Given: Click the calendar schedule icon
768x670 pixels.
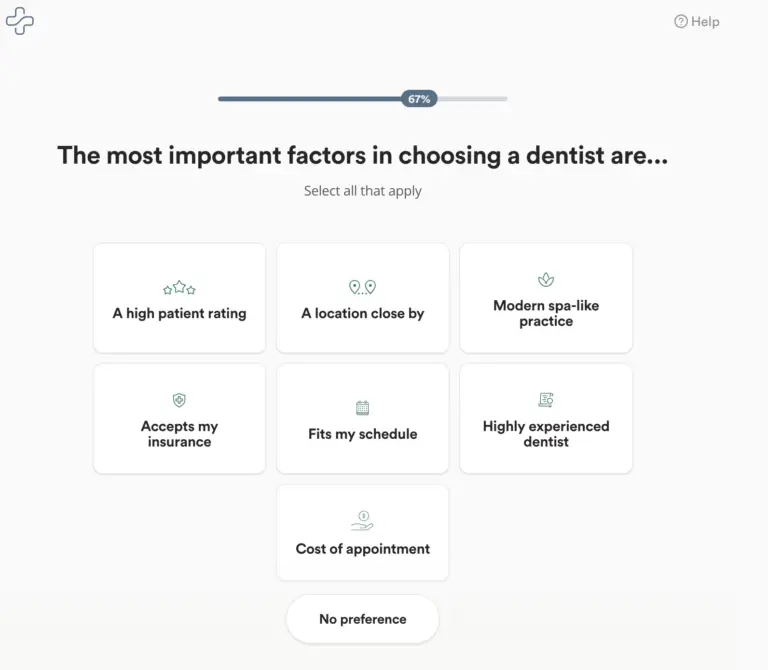Looking at the screenshot, I should pyautogui.click(x=362, y=407).
